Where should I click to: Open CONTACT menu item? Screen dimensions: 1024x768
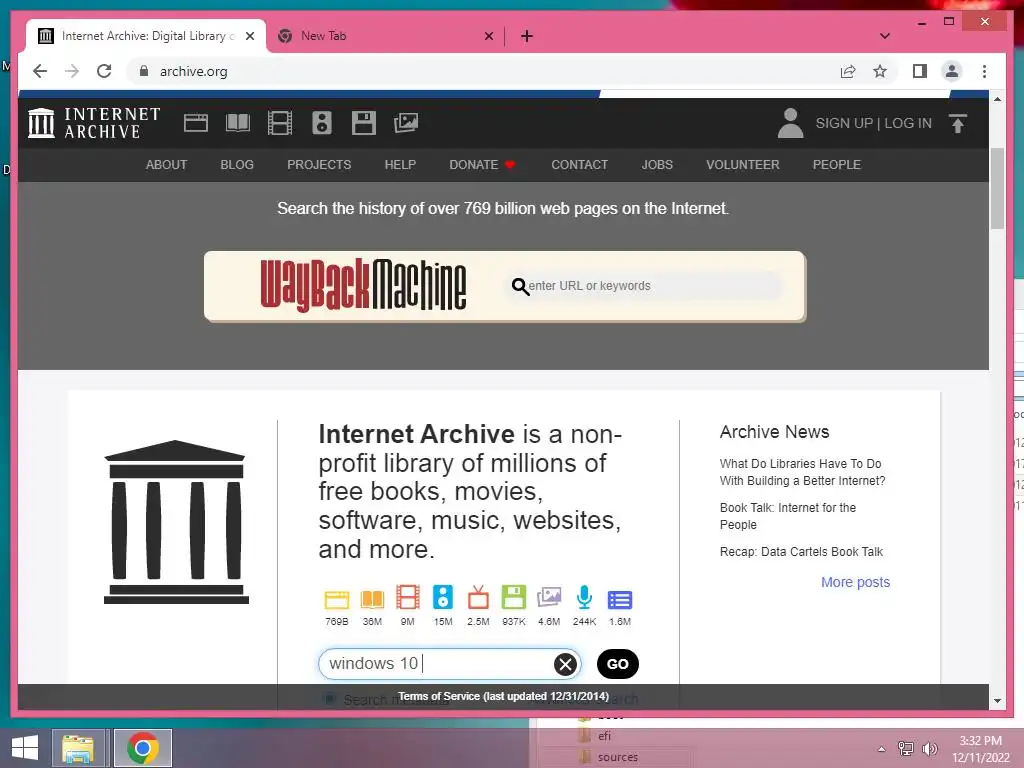point(579,165)
